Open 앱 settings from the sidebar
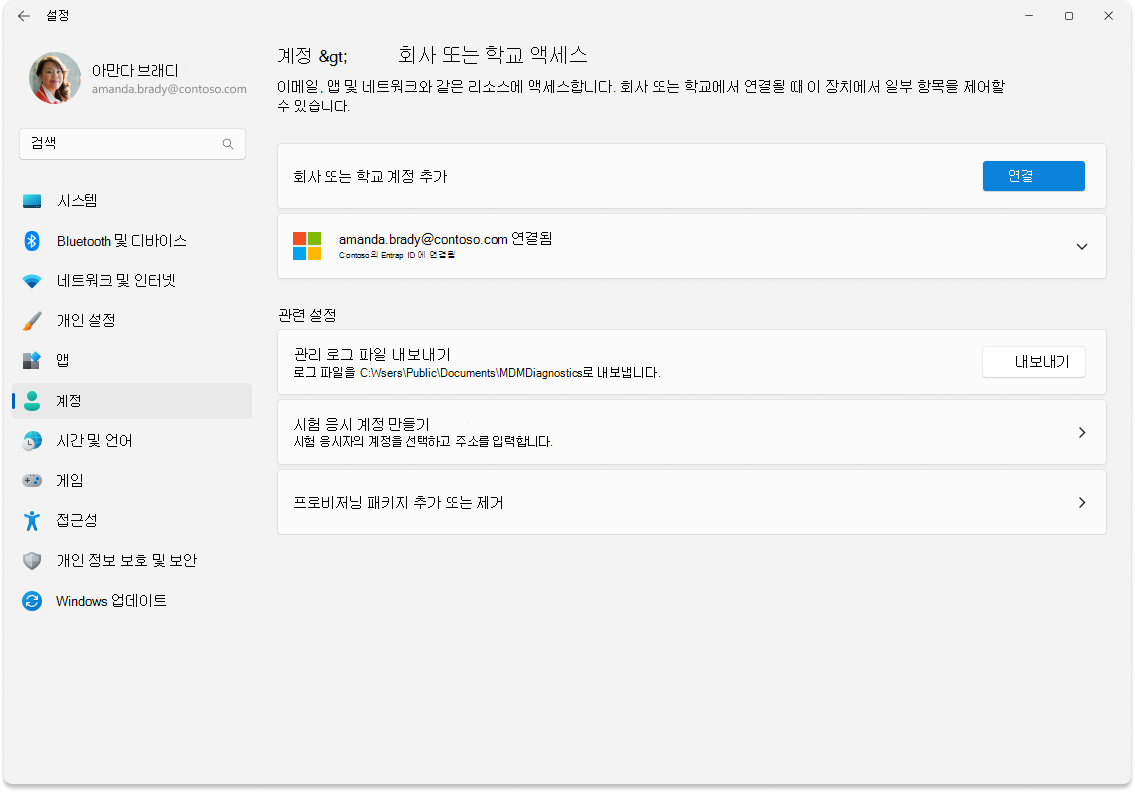Viewport: 1135px width, 792px height. pos(62,360)
